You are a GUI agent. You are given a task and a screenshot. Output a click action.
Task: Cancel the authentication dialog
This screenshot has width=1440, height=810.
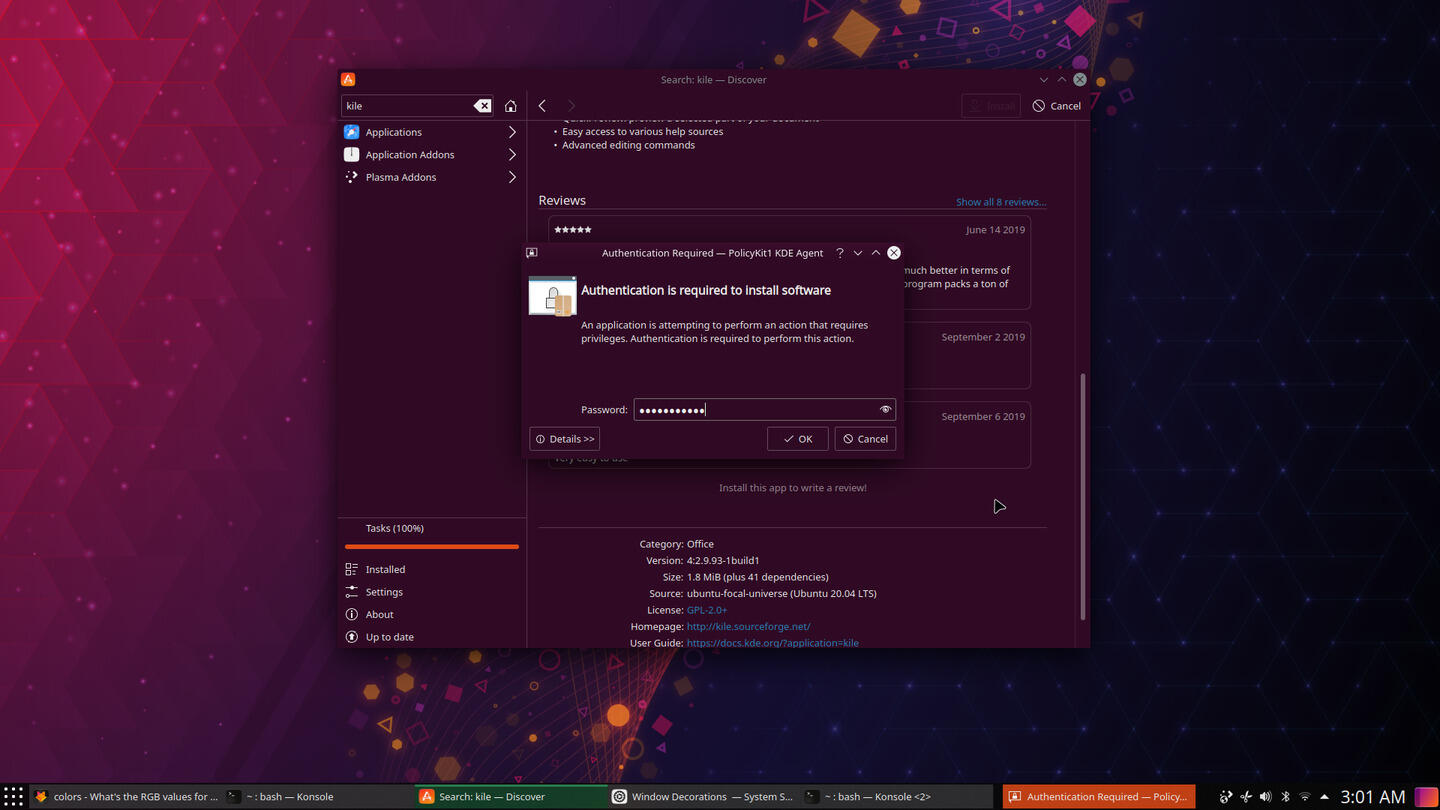865,439
